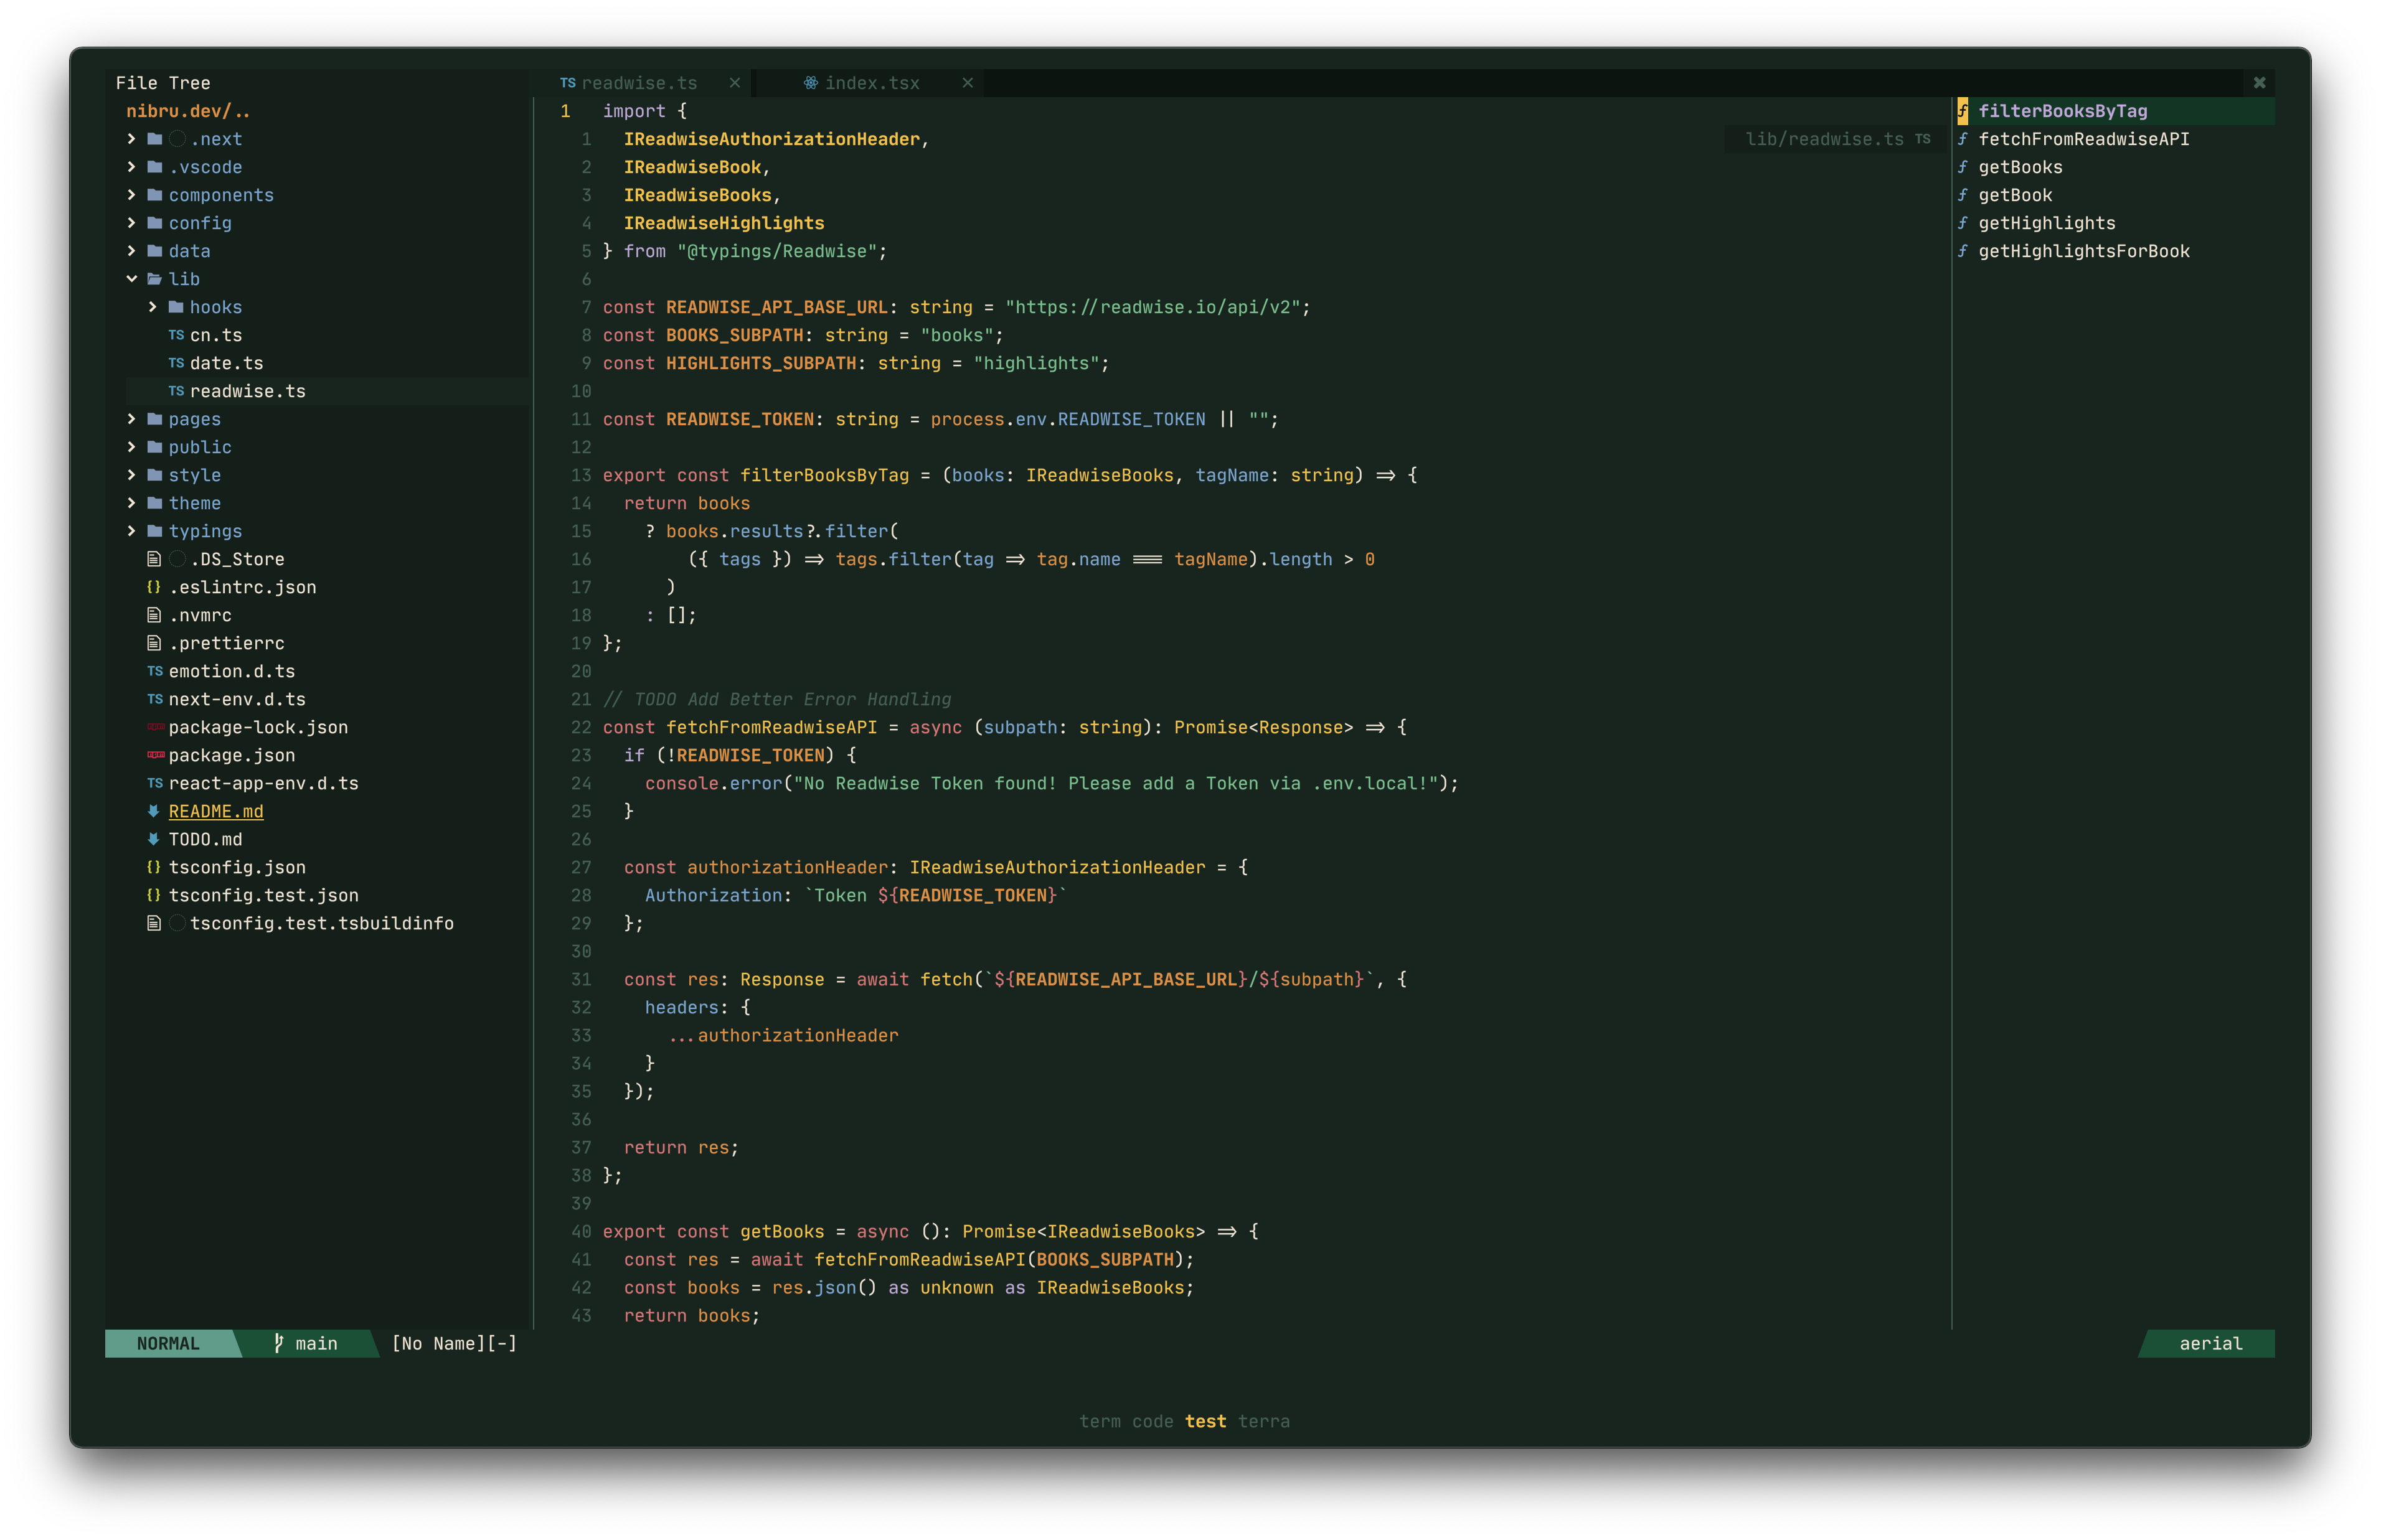Viewport: 2381px width, 1540px height.
Task: Click the function icon beside getHighlights
Action: click(1964, 223)
